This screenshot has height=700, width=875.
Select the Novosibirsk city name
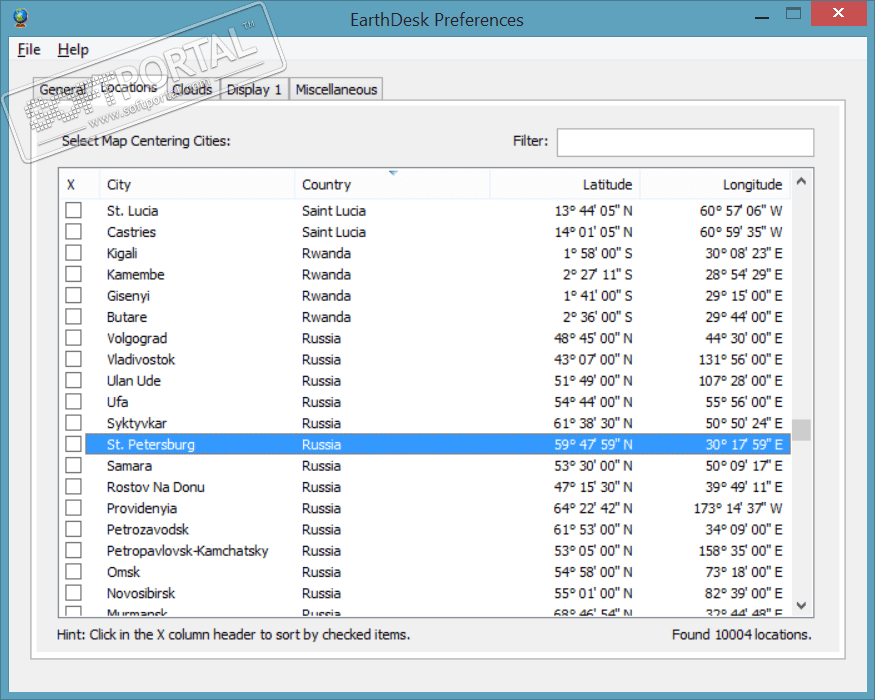[x=141, y=593]
